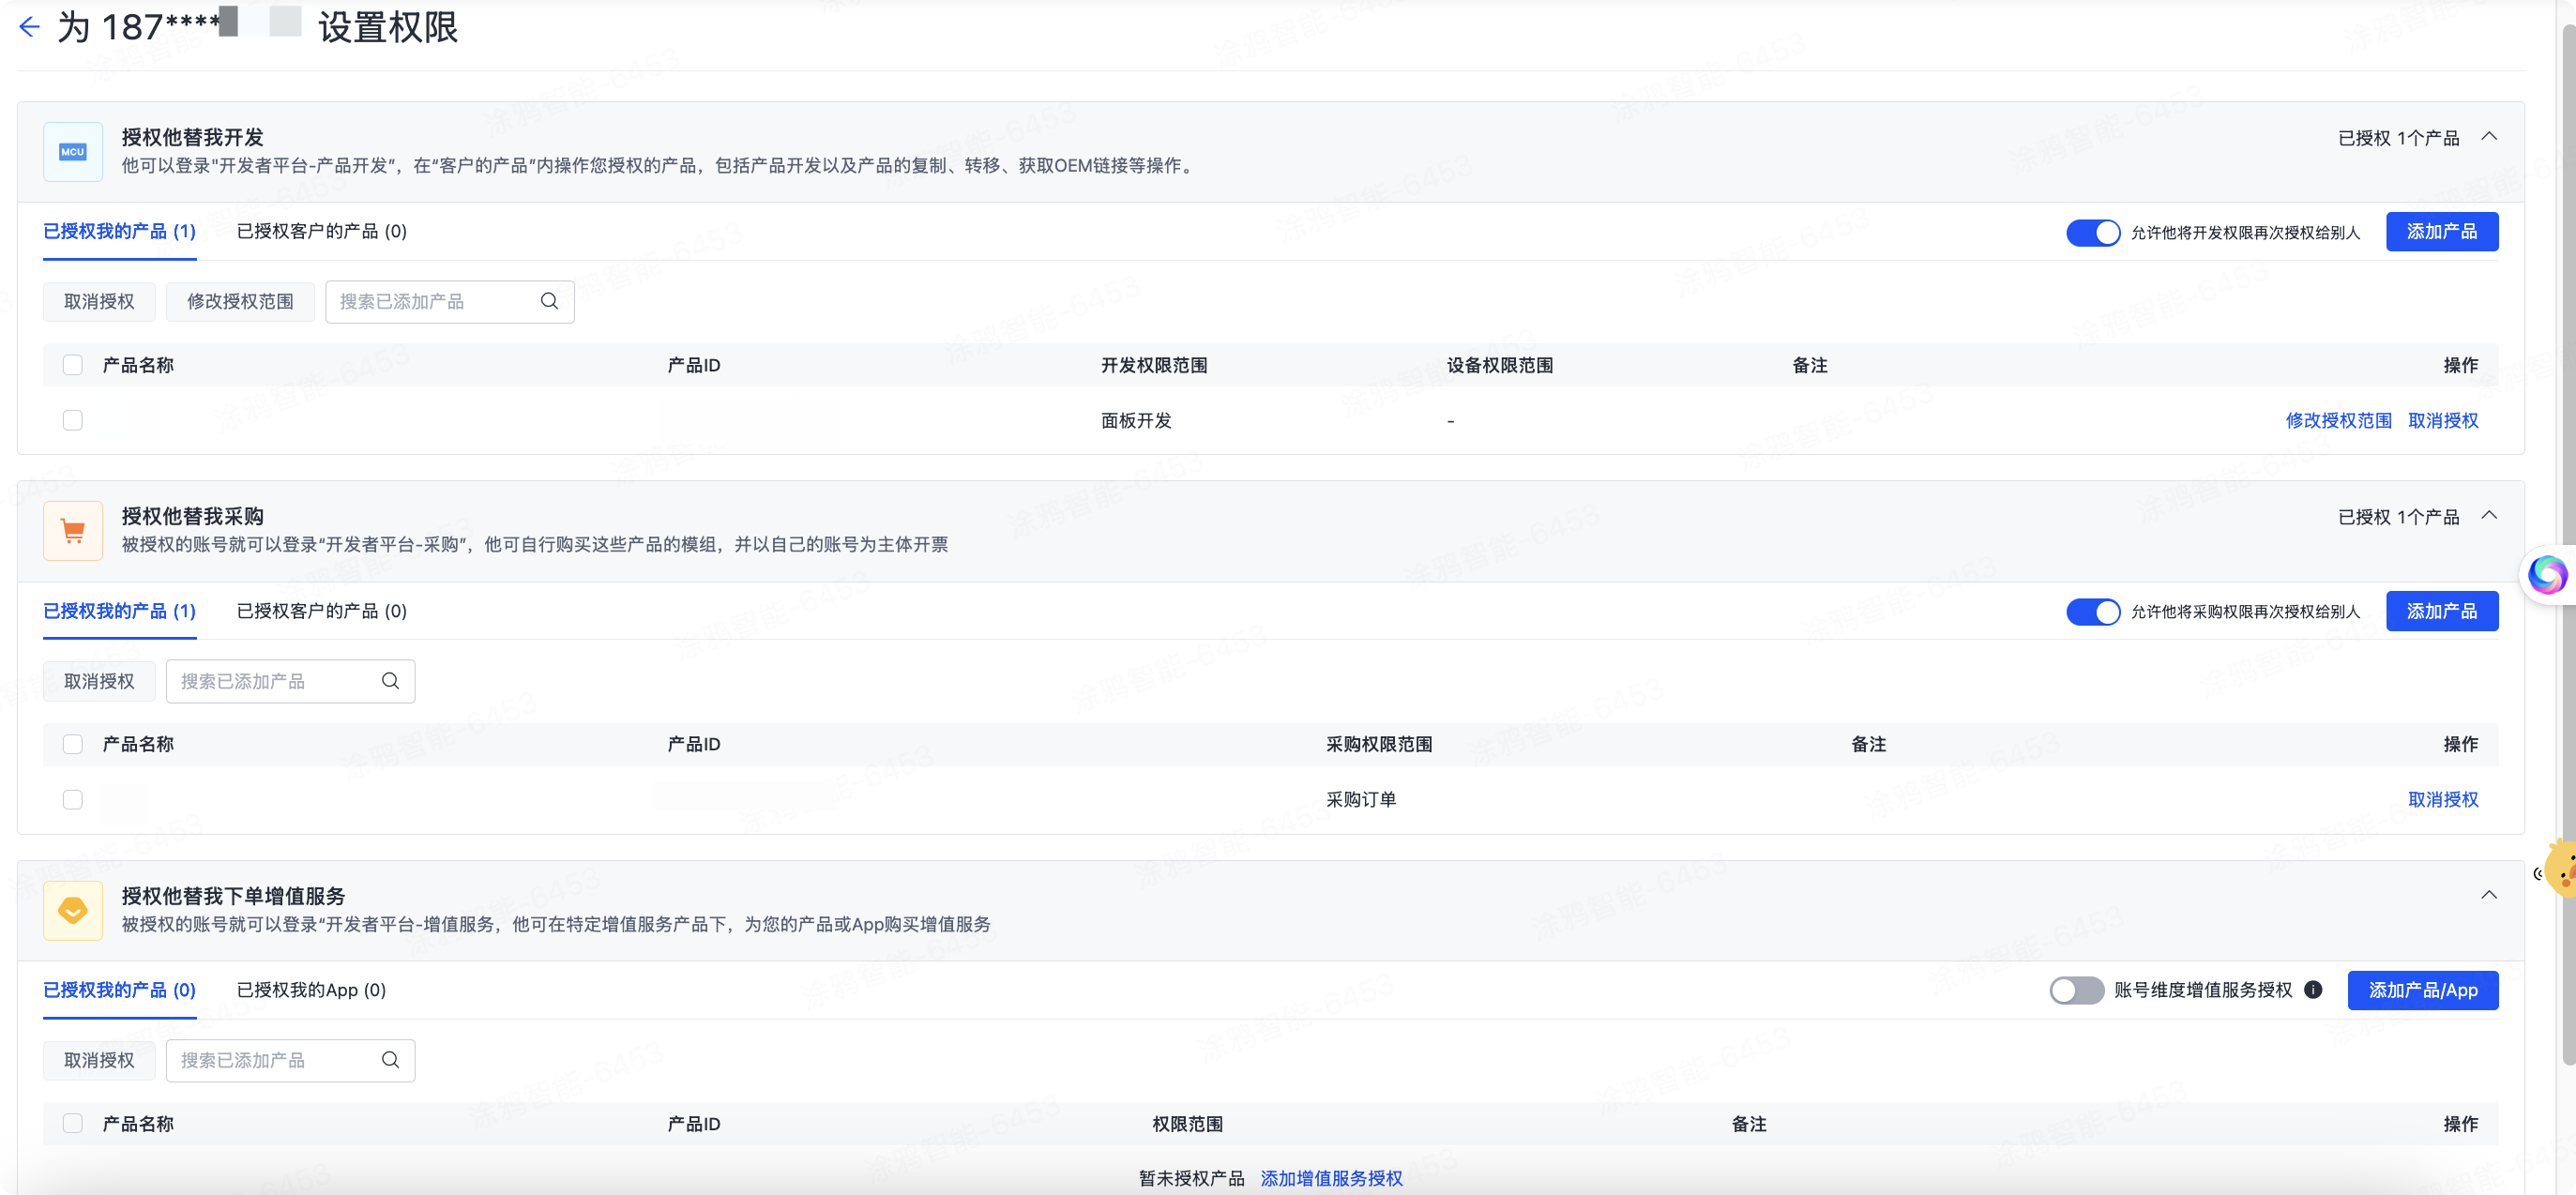Viewport: 2576px width, 1195px height.
Task: Click the 授权他替我下单增值服务 section title
Action: tap(233, 895)
